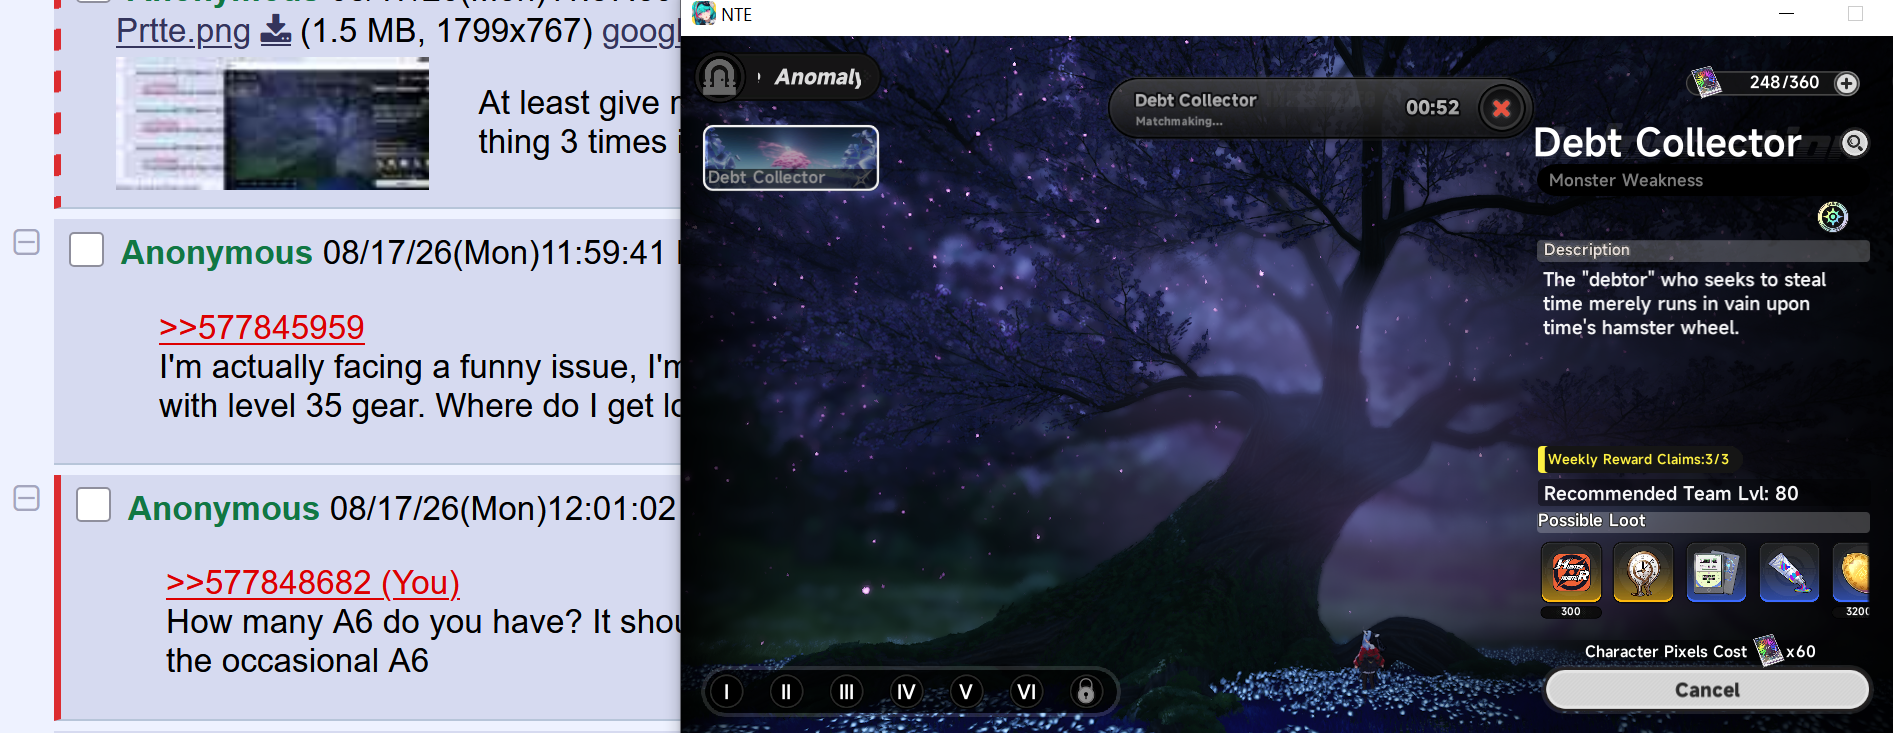Click the large Debt Collector title
The width and height of the screenshot is (1893, 733).
tap(1667, 143)
